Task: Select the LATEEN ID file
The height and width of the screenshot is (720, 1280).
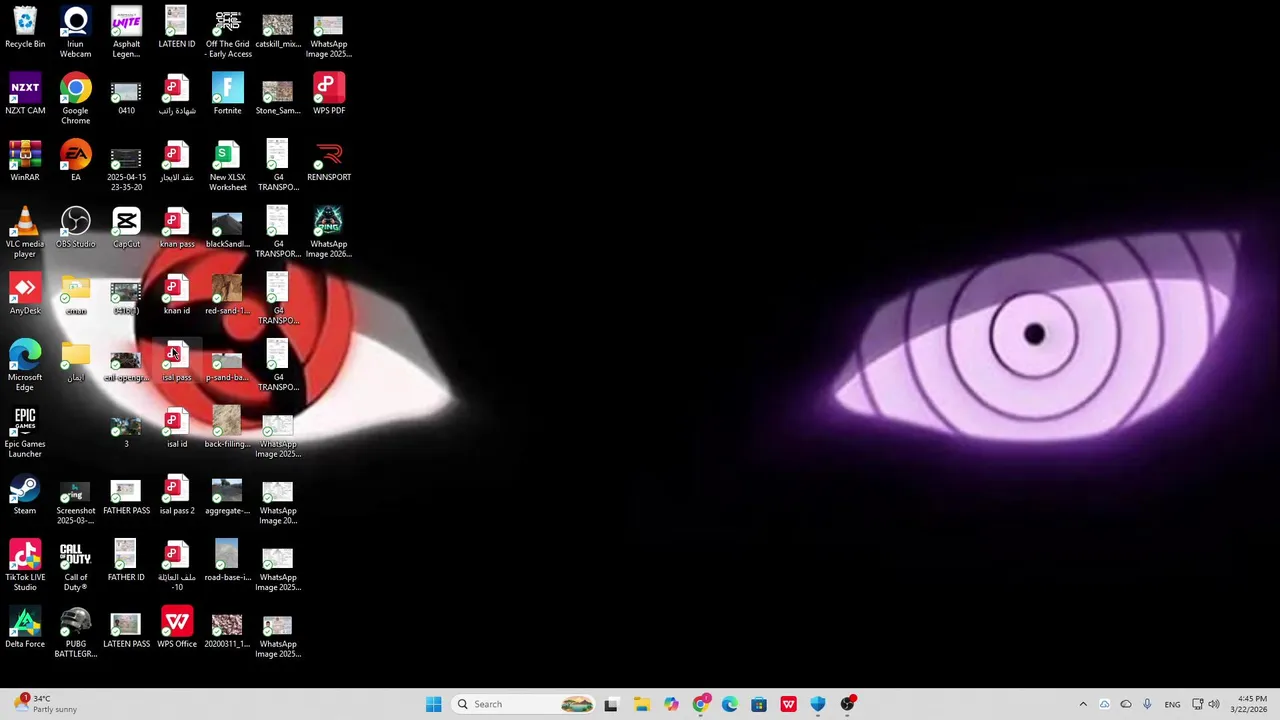Action: tap(177, 28)
